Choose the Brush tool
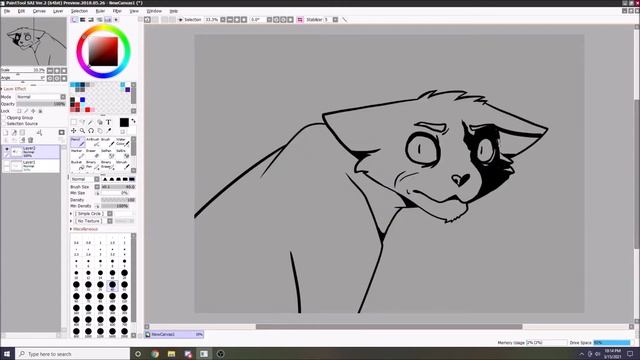 (x=107, y=142)
